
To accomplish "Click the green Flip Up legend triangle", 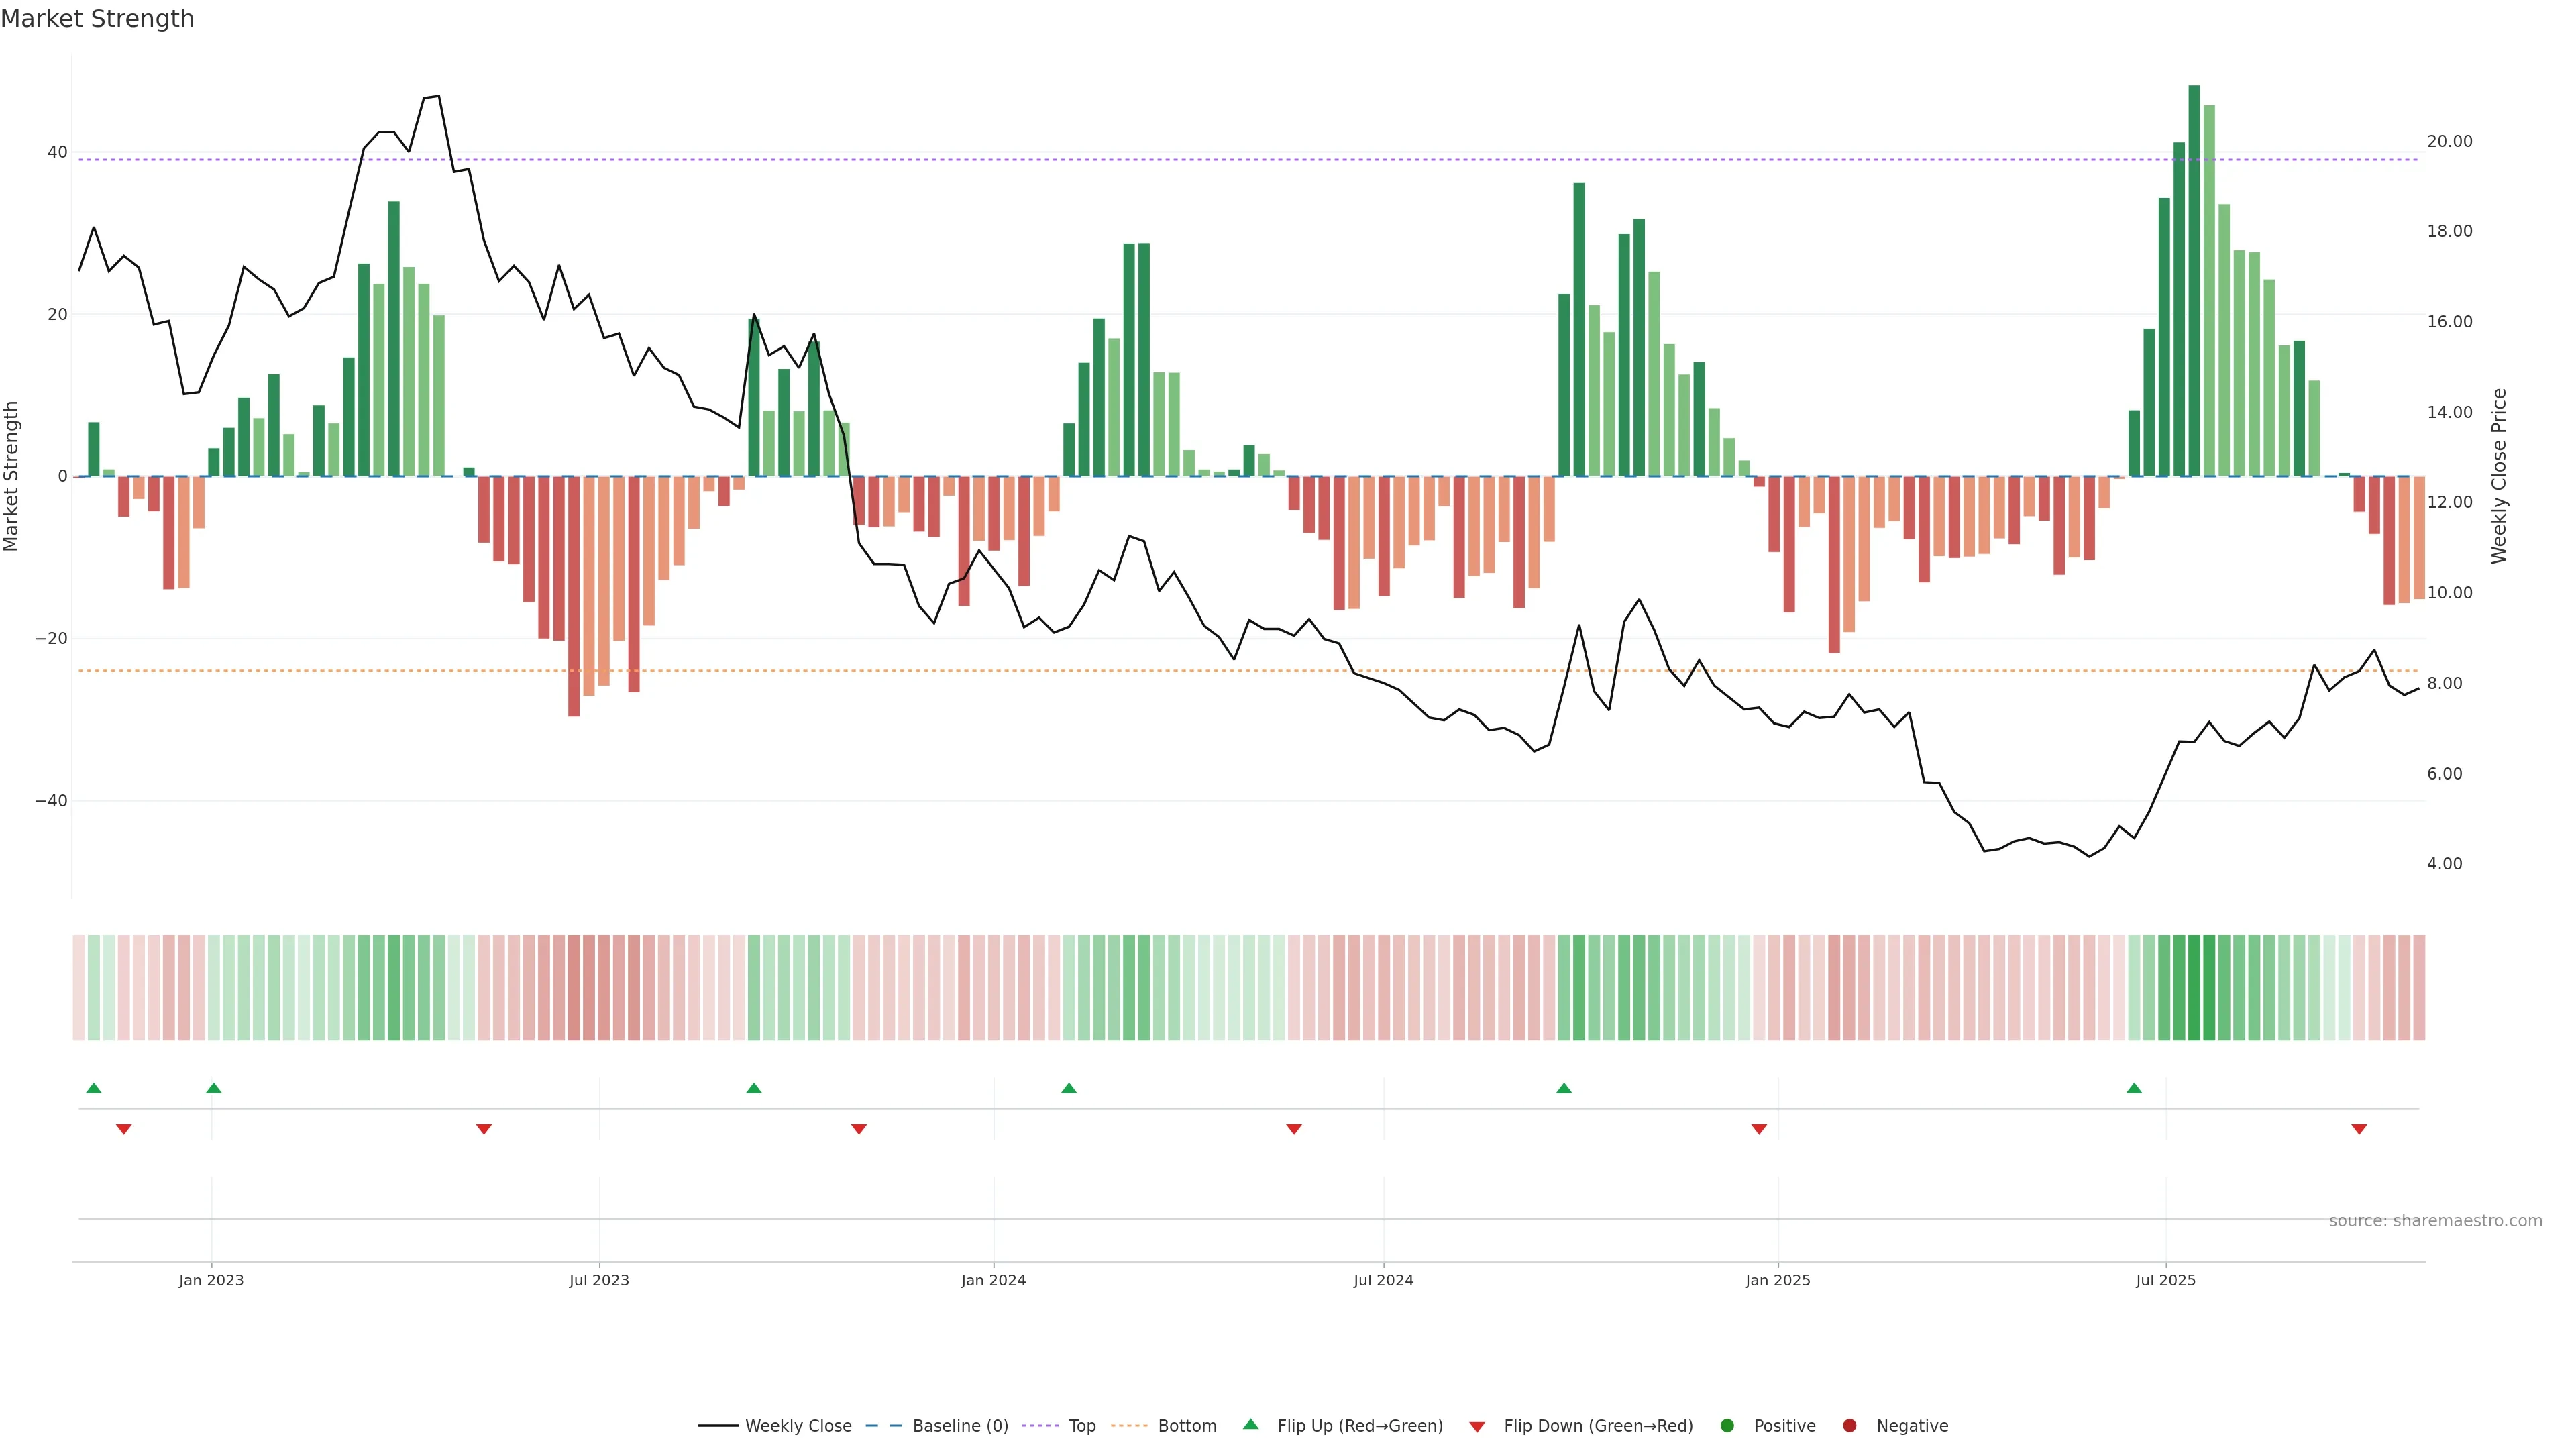I will [1250, 1424].
